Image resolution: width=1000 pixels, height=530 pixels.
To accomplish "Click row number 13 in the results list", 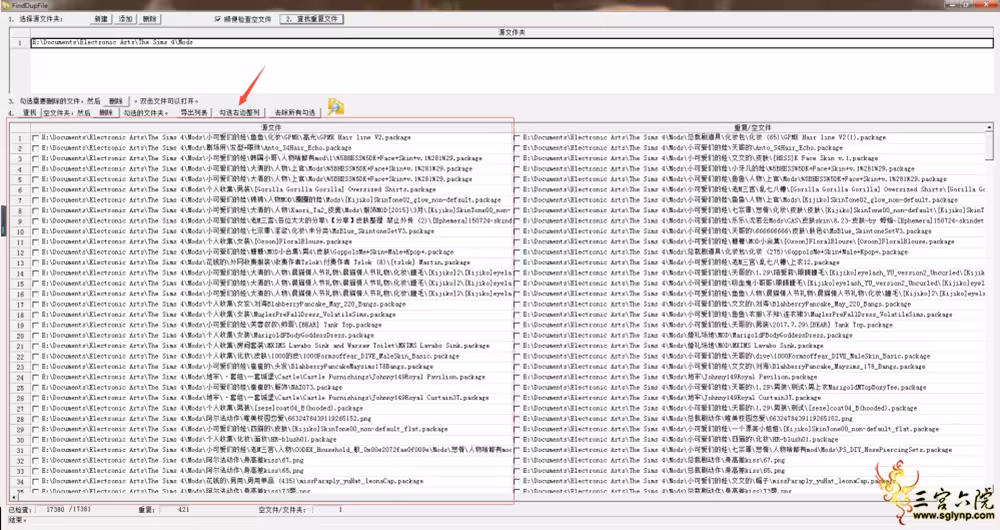I will [x=20, y=263].
